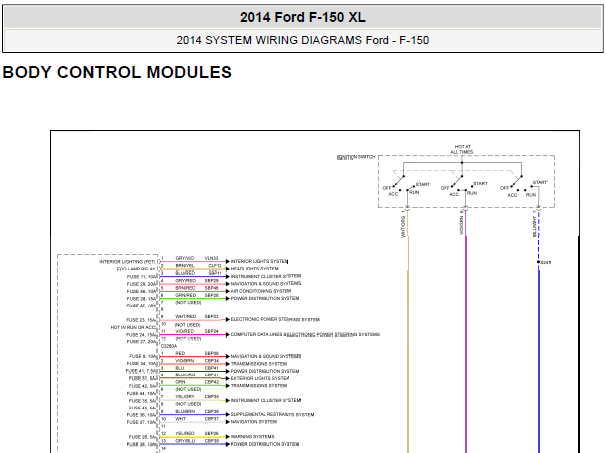Click 'POWER DISTRIBUTION SYSTEM' on the BLU wire
The image size is (606, 453).
tap(265, 371)
